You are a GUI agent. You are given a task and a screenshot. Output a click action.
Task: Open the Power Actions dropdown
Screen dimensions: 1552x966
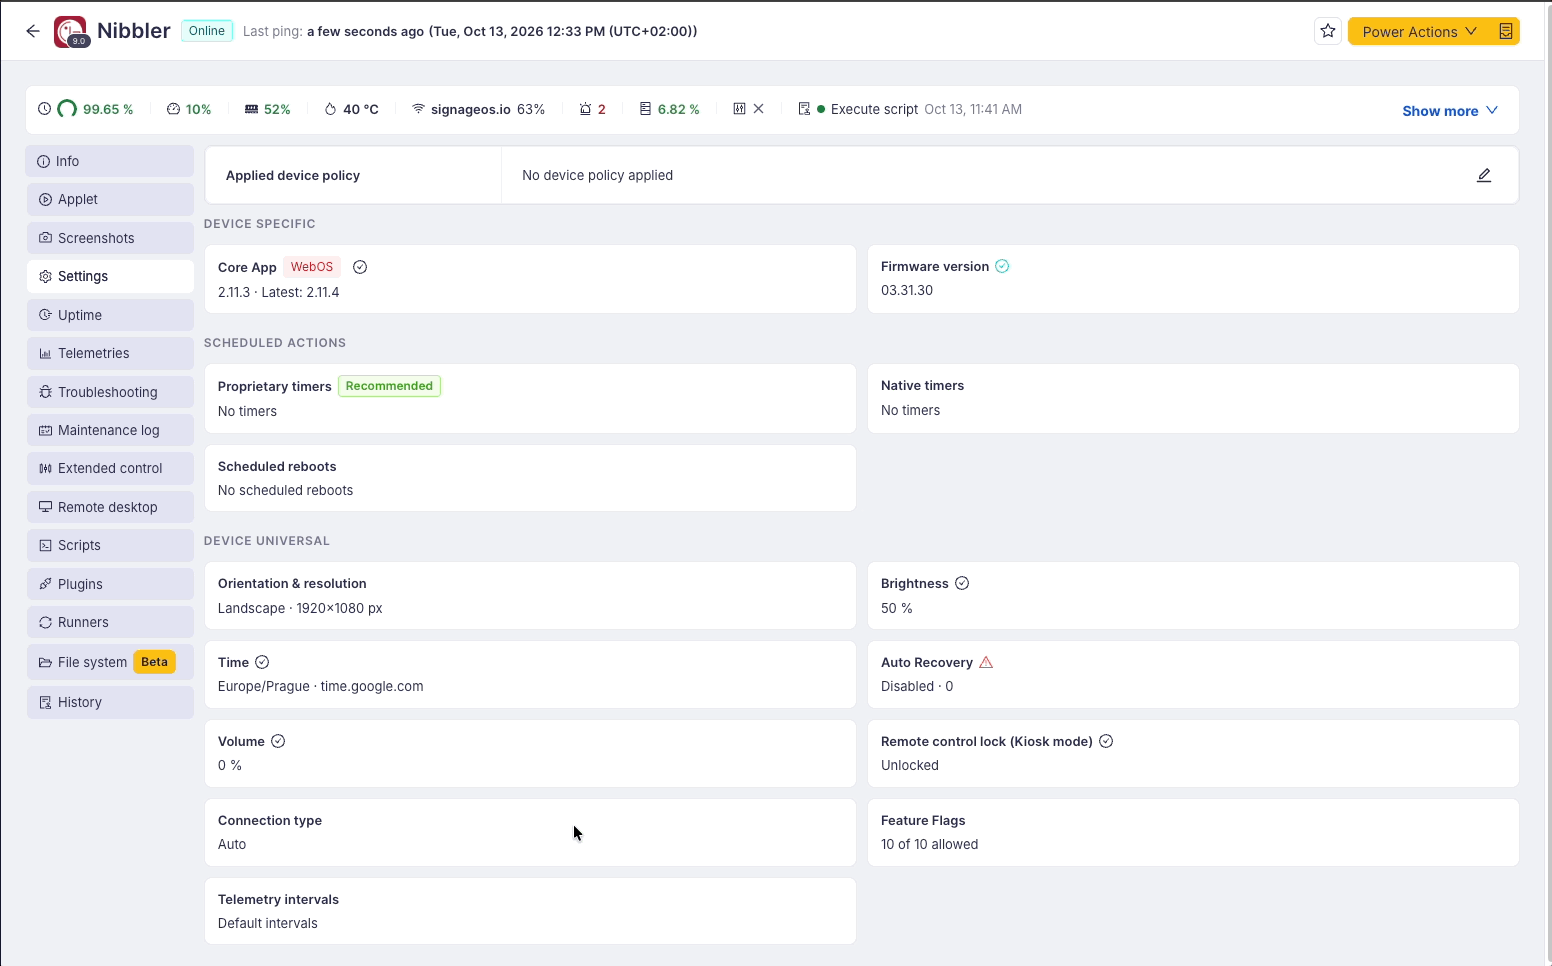(1419, 31)
